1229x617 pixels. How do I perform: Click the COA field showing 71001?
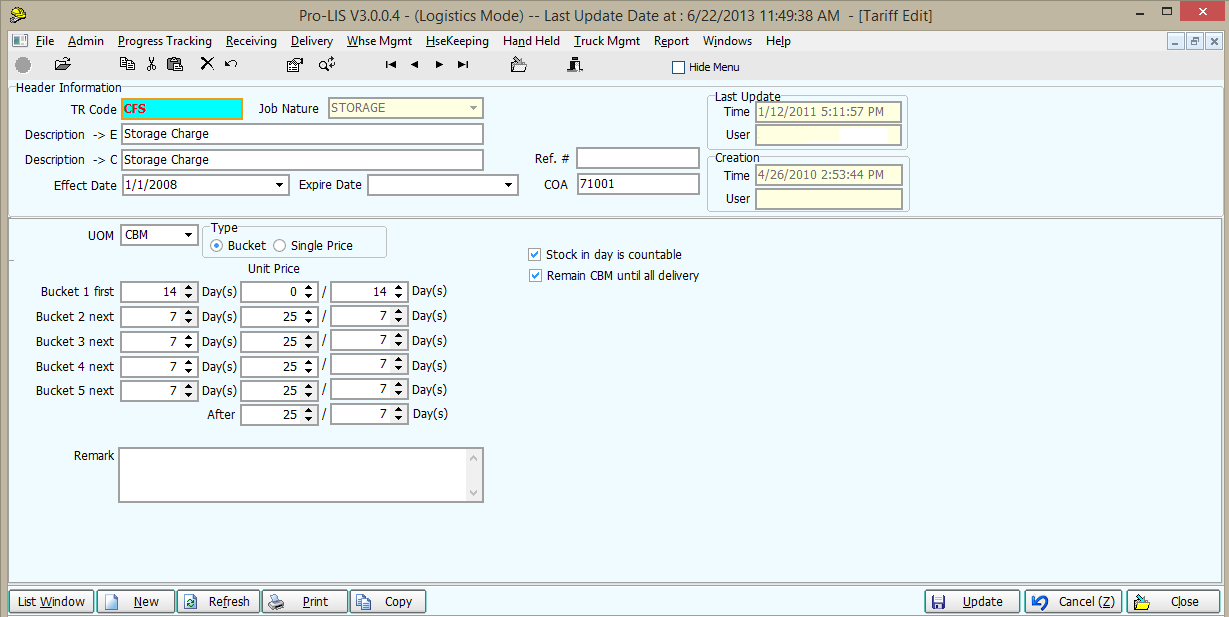(638, 184)
